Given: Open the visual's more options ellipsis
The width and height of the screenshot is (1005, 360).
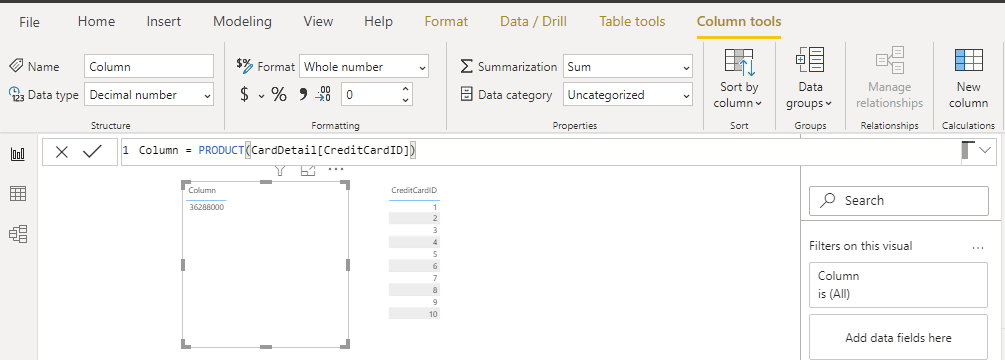Looking at the screenshot, I should pyautogui.click(x=336, y=170).
